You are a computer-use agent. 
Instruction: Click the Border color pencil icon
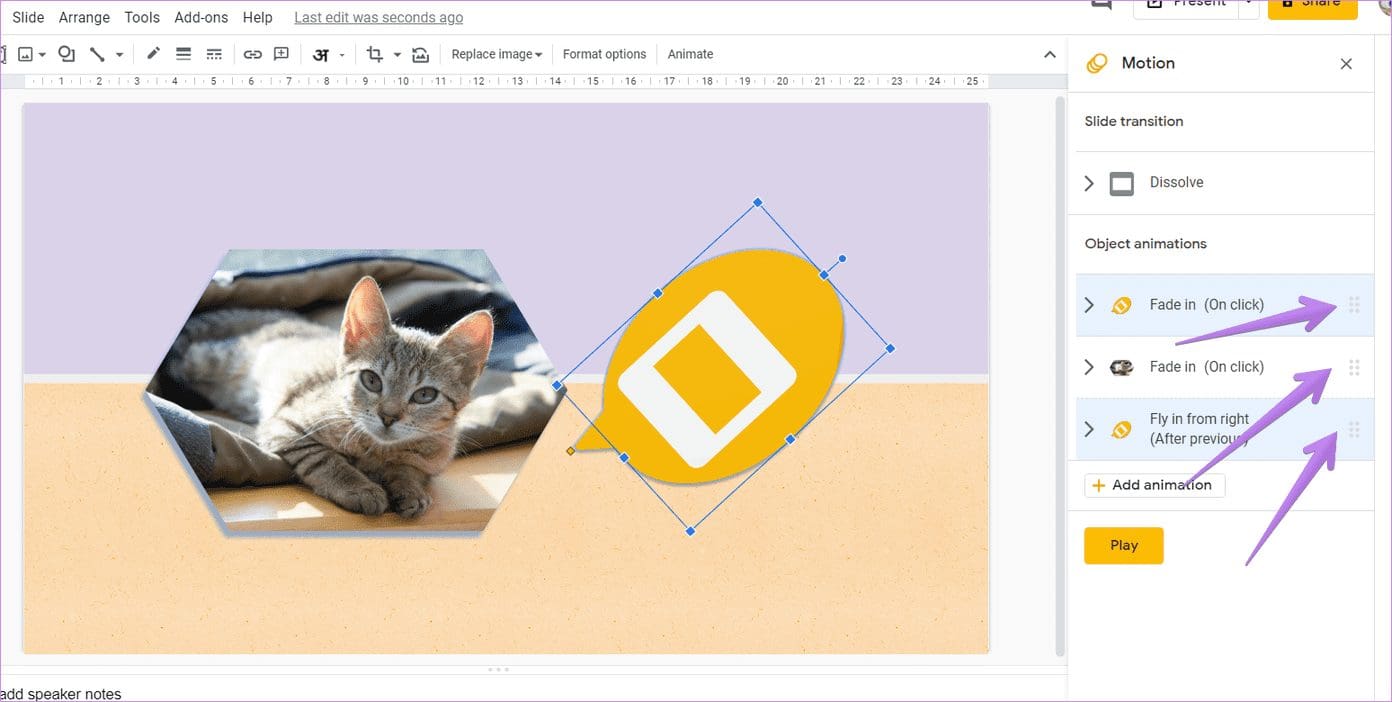(x=153, y=54)
